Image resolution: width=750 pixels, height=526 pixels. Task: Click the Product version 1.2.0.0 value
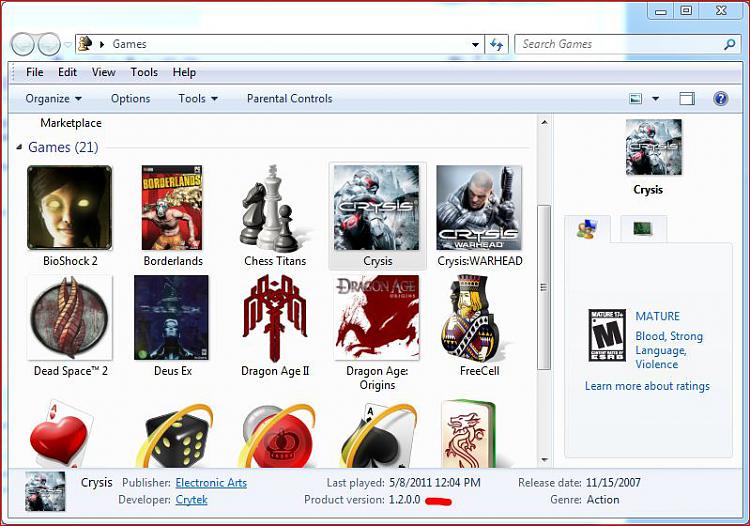tap(404, 500)
